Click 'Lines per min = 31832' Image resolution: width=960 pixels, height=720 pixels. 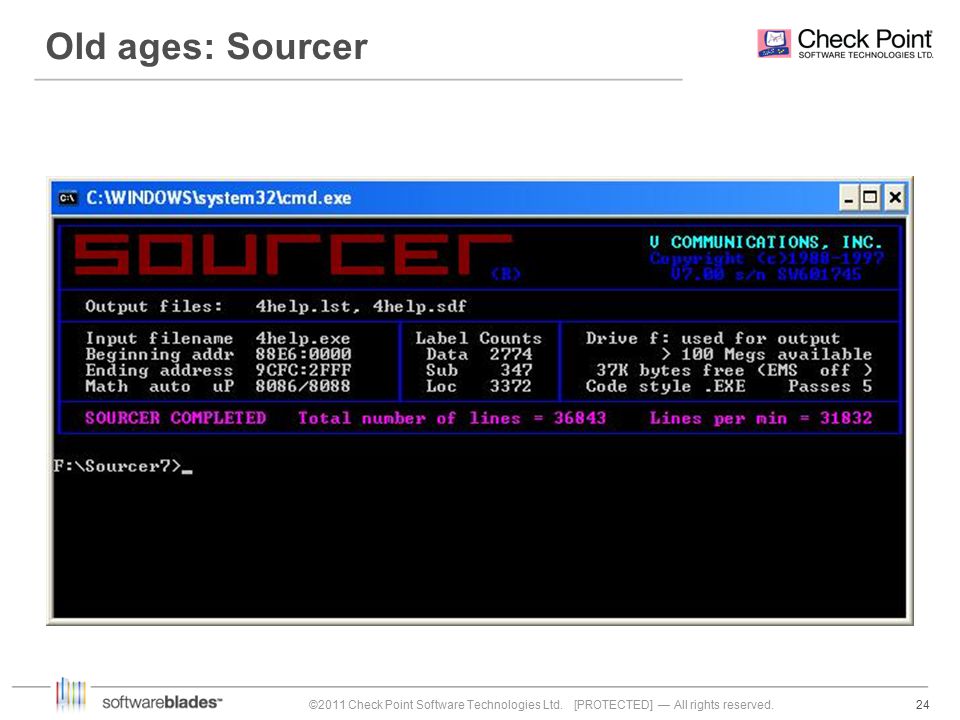[x=760, y=418]
